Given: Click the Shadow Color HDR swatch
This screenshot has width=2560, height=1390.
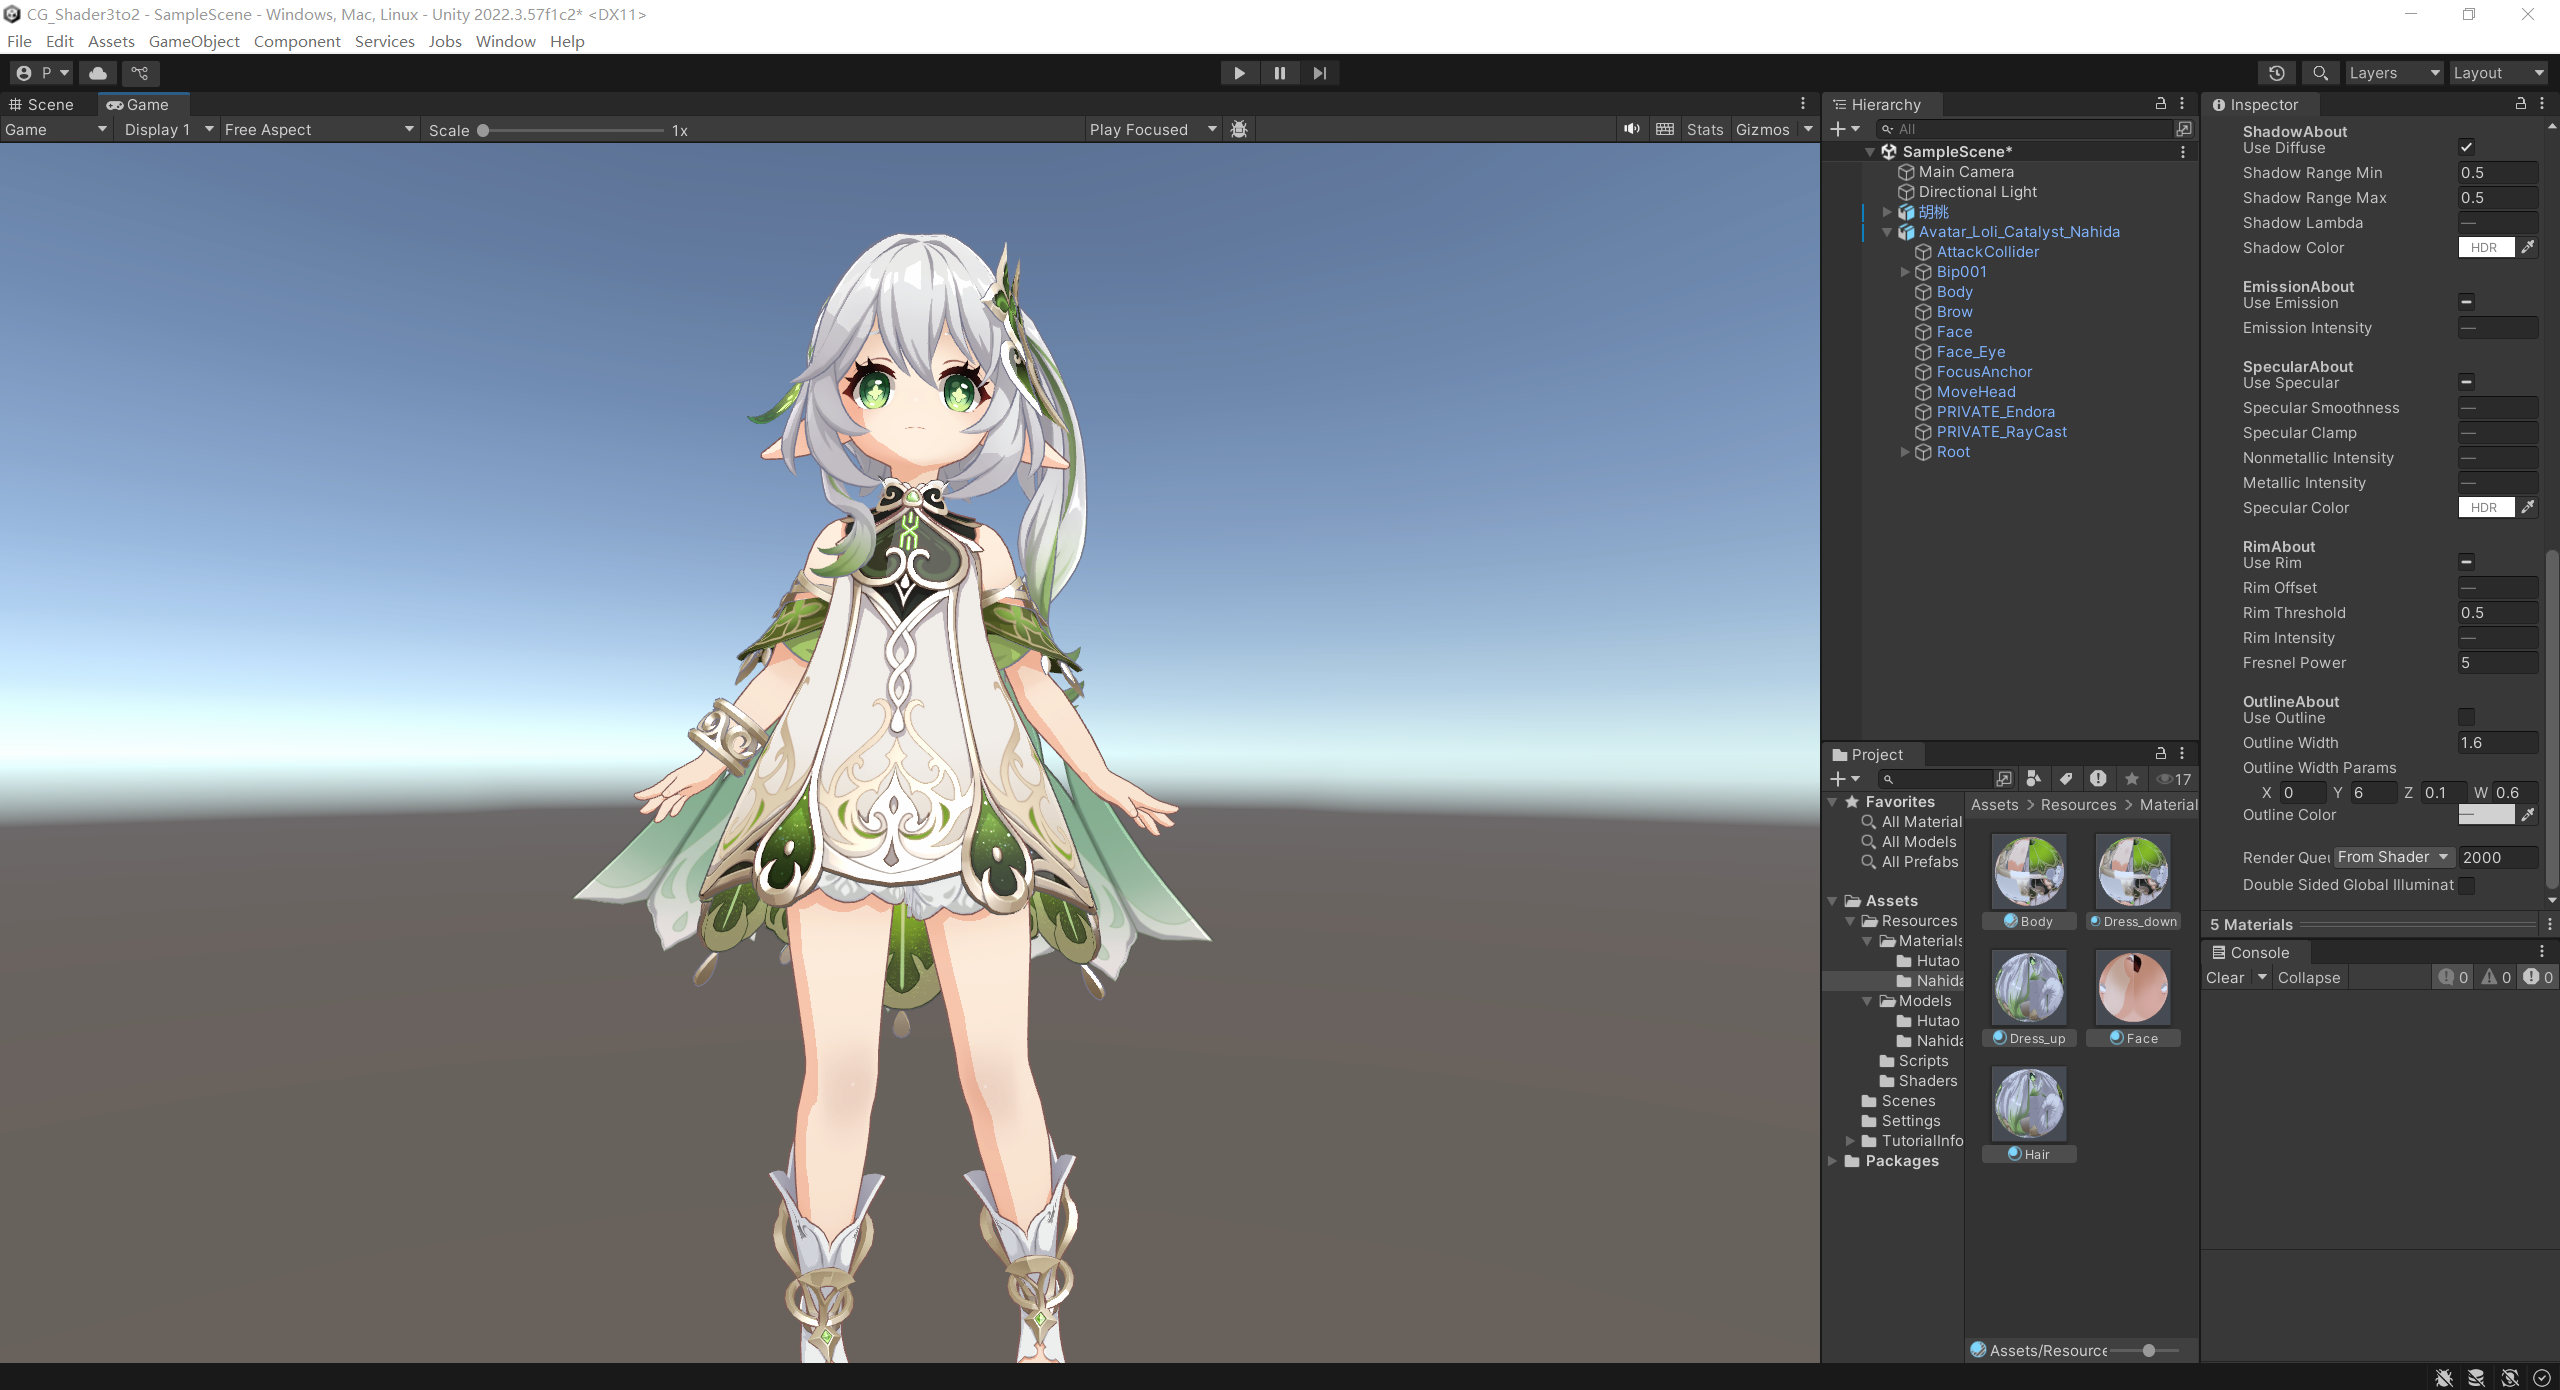Looking at the screenshot, I should [x=2486, y=247].
